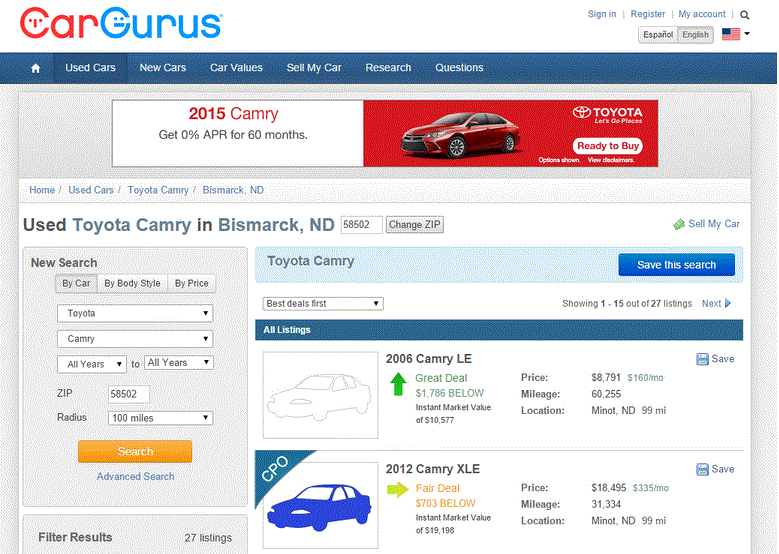Click the Toyota Camry breadcrumb link
The image size is (779, 554).
[158, 190]
